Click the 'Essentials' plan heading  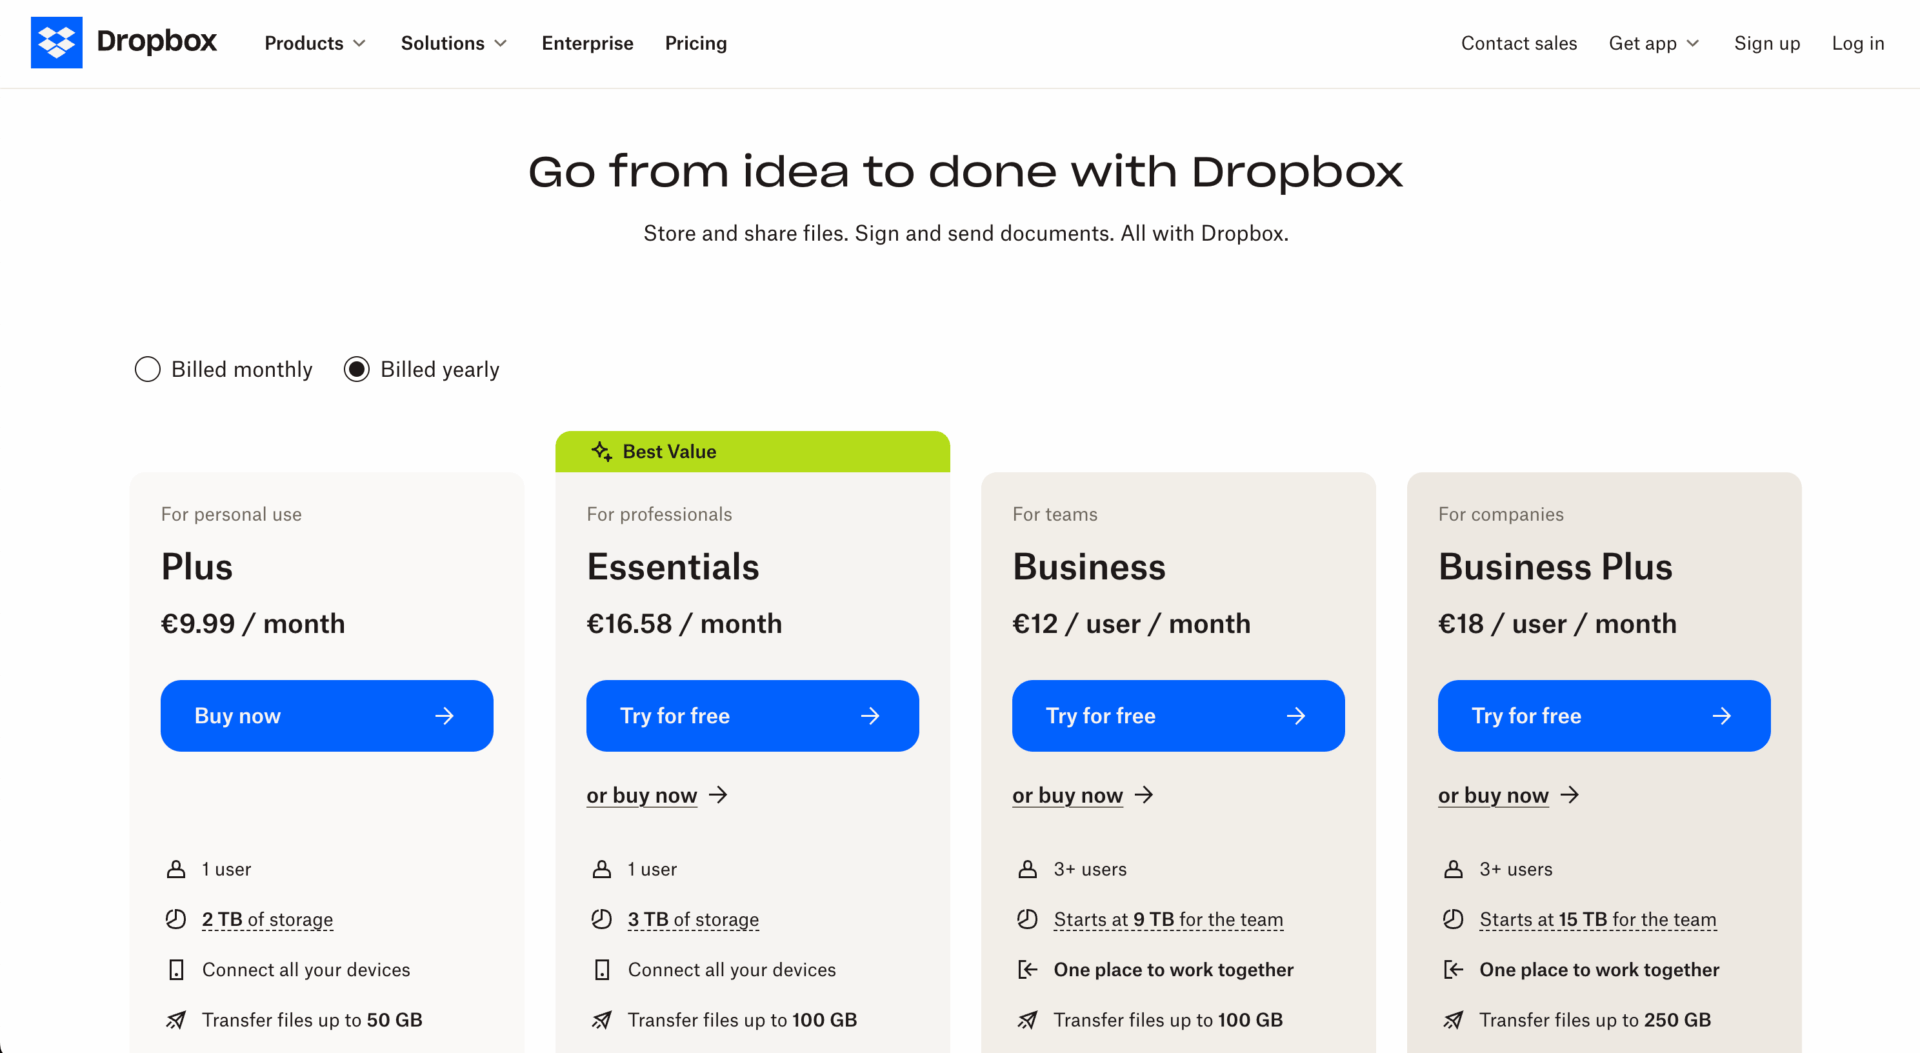tap(673, 567)
